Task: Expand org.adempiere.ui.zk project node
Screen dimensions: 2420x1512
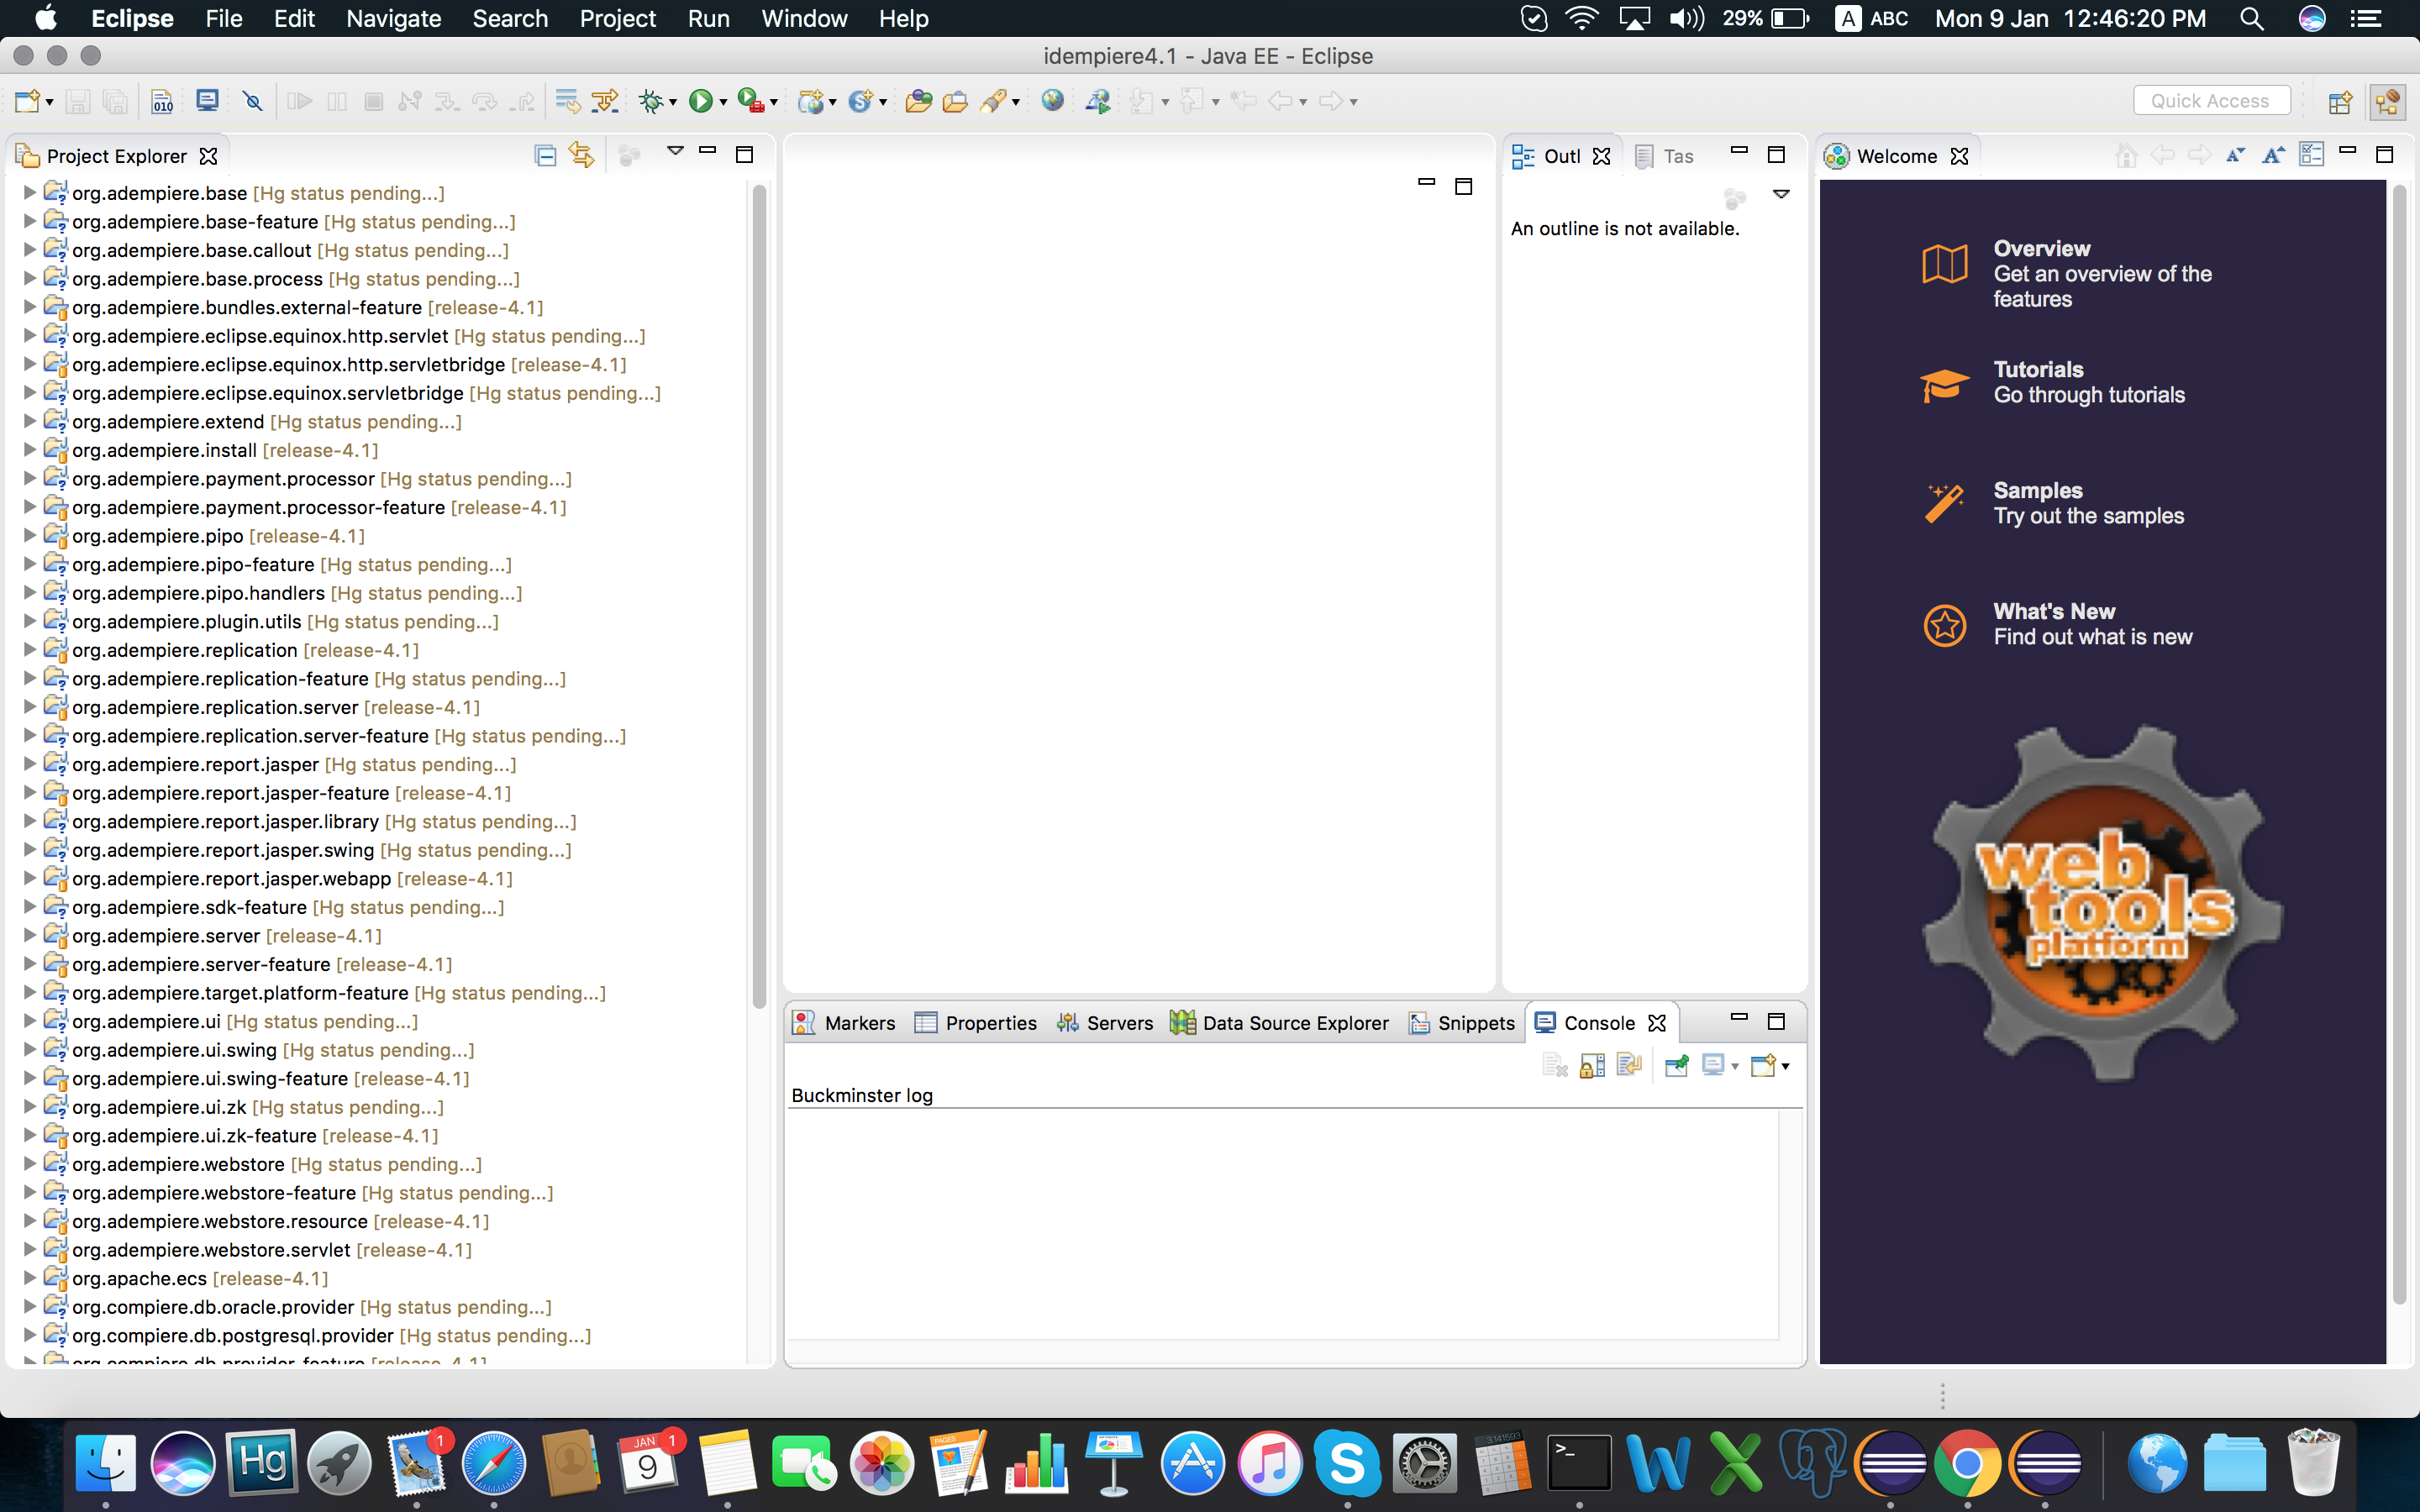Action: [30, 1106]
